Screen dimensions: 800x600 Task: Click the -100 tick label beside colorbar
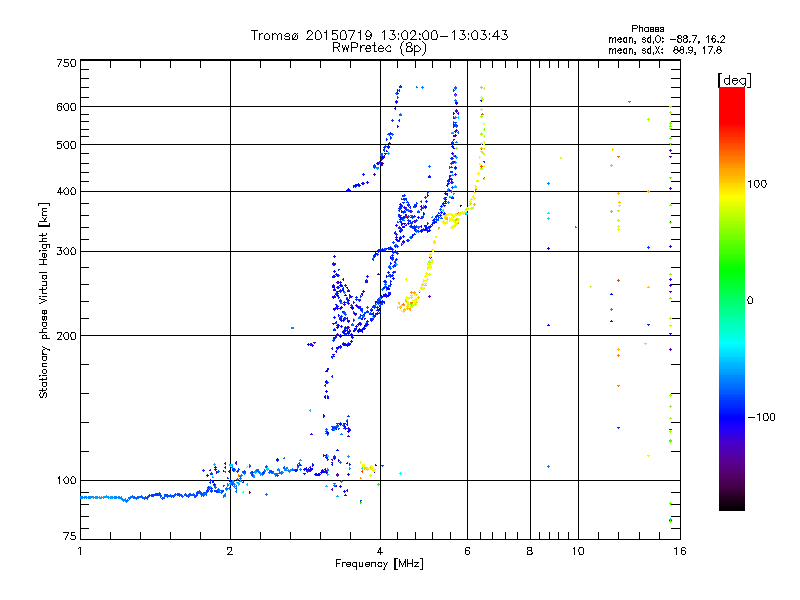point(759,416)
